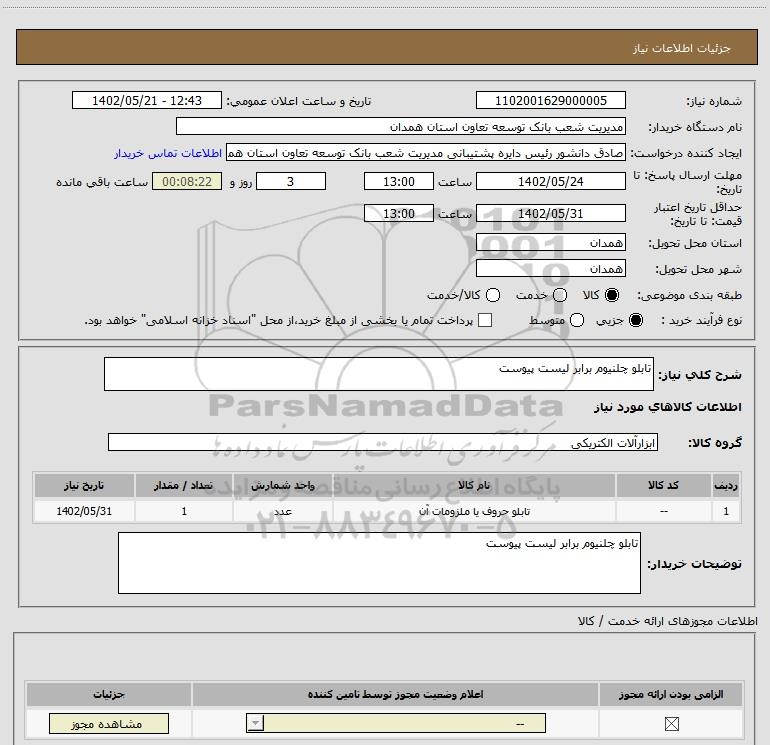Click اطلاعات کالاهای مورد نیاز heading

pos(667,407)
